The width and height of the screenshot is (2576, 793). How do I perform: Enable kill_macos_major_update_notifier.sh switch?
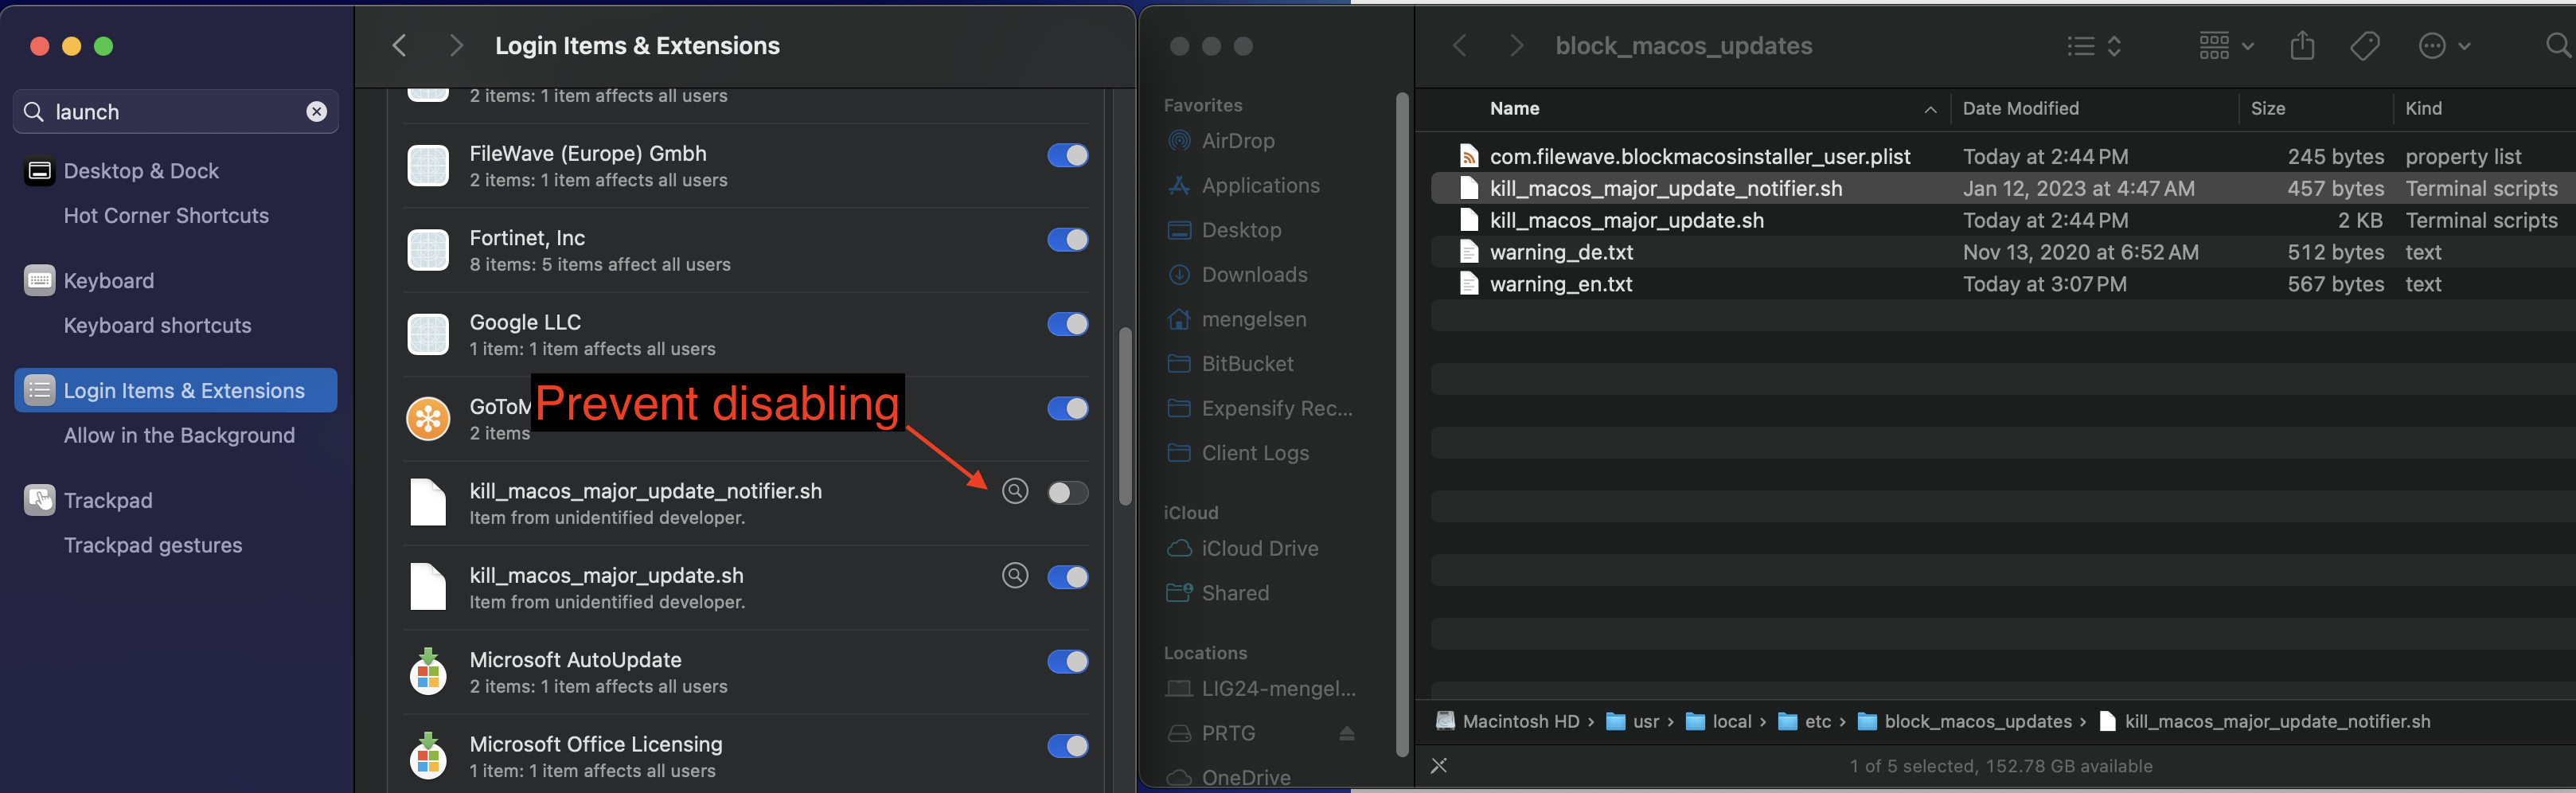point(1067,492)
